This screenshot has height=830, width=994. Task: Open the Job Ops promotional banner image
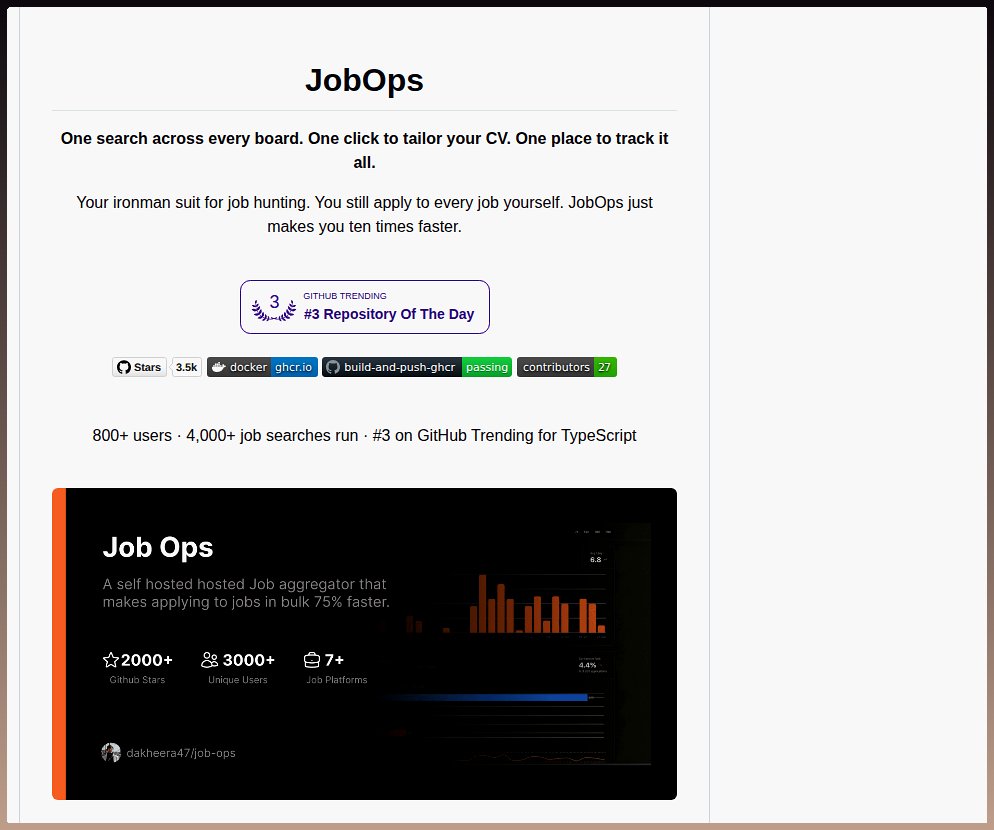[x=365, y=644]
